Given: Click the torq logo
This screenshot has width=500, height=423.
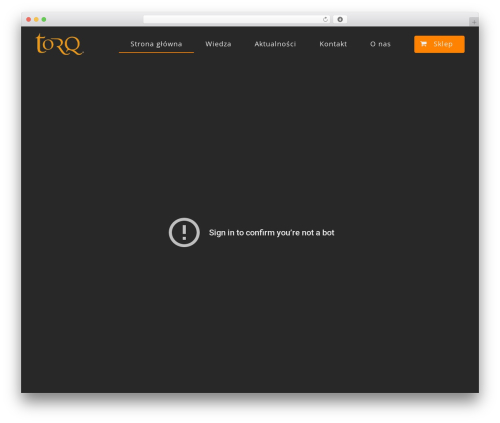Looking at the screenshot, I should 60,44.
